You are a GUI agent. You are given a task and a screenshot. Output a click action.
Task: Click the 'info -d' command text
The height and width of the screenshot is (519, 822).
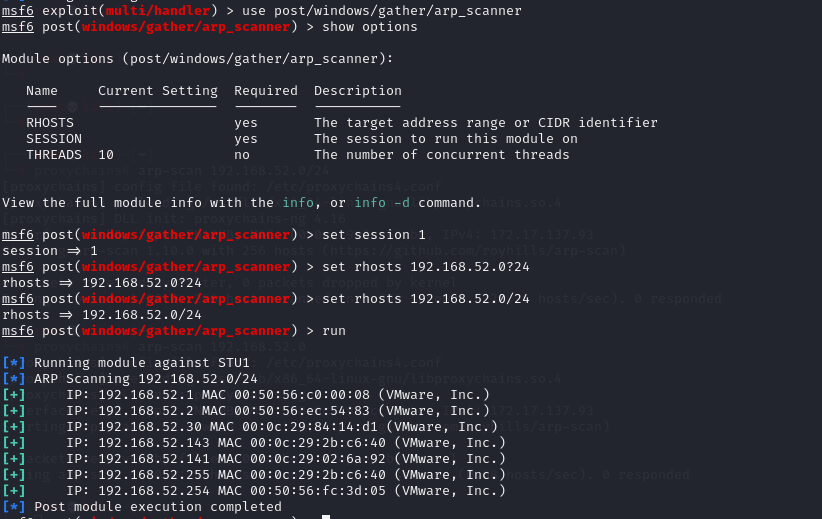[x=382, y=203]
